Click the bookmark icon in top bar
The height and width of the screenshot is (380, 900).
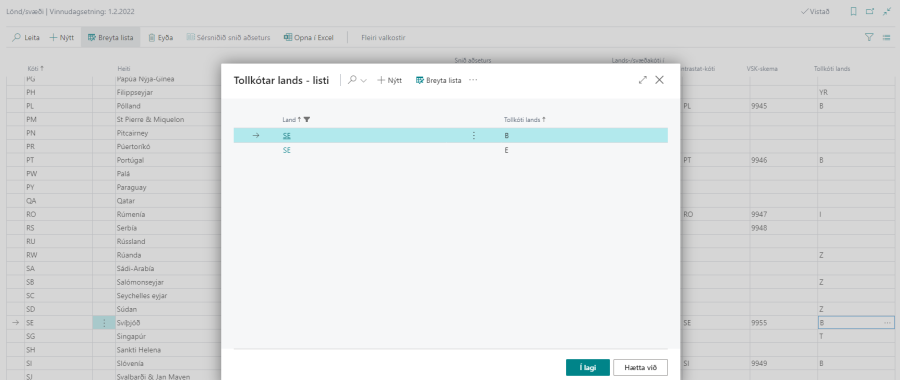[853, 11]
